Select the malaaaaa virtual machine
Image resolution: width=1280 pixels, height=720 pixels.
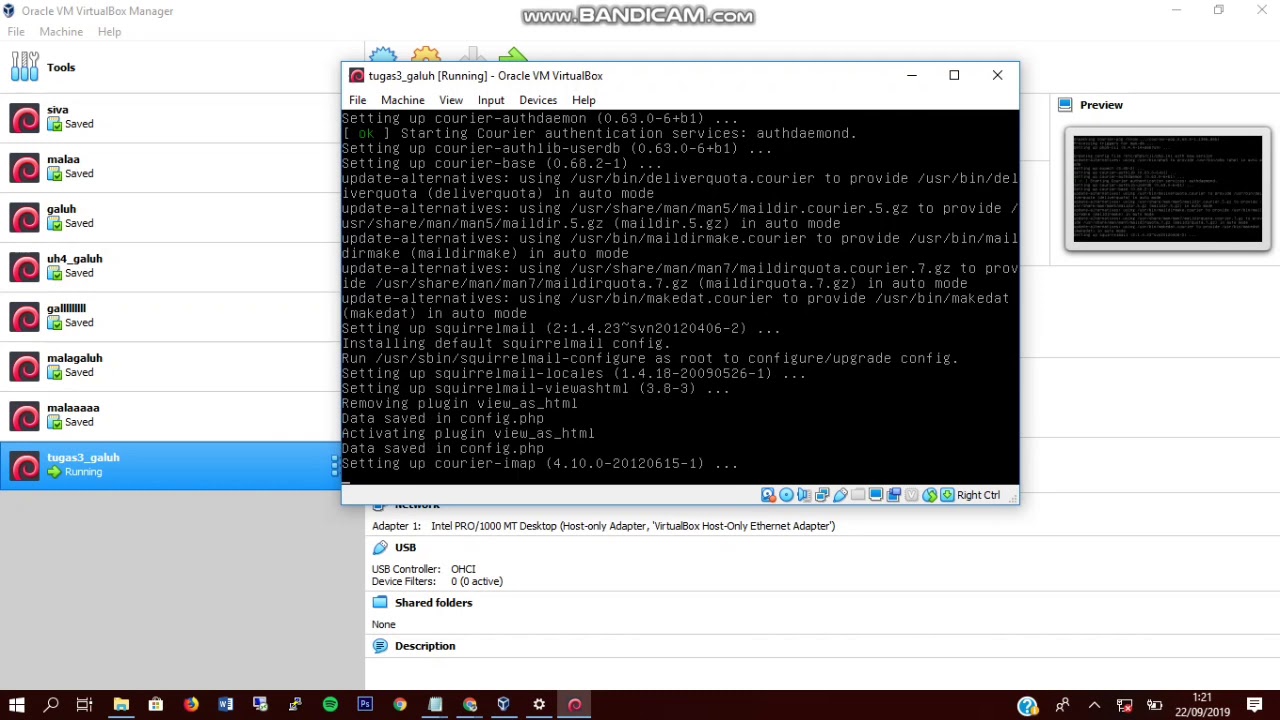pyautogui.click(x=170, y=415)
